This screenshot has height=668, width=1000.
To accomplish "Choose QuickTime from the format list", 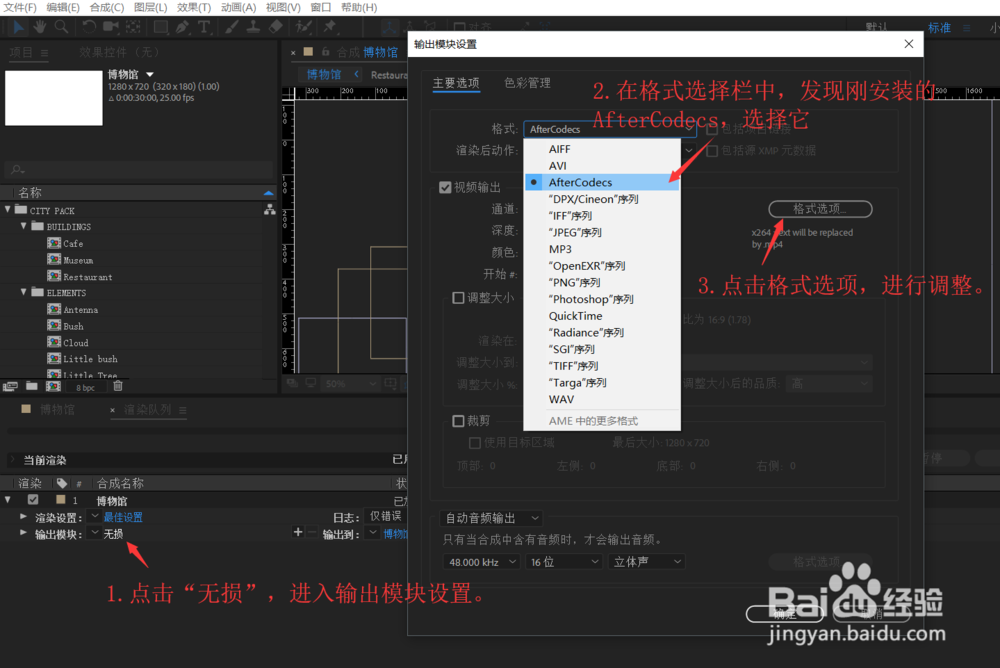I will [602, 316].
